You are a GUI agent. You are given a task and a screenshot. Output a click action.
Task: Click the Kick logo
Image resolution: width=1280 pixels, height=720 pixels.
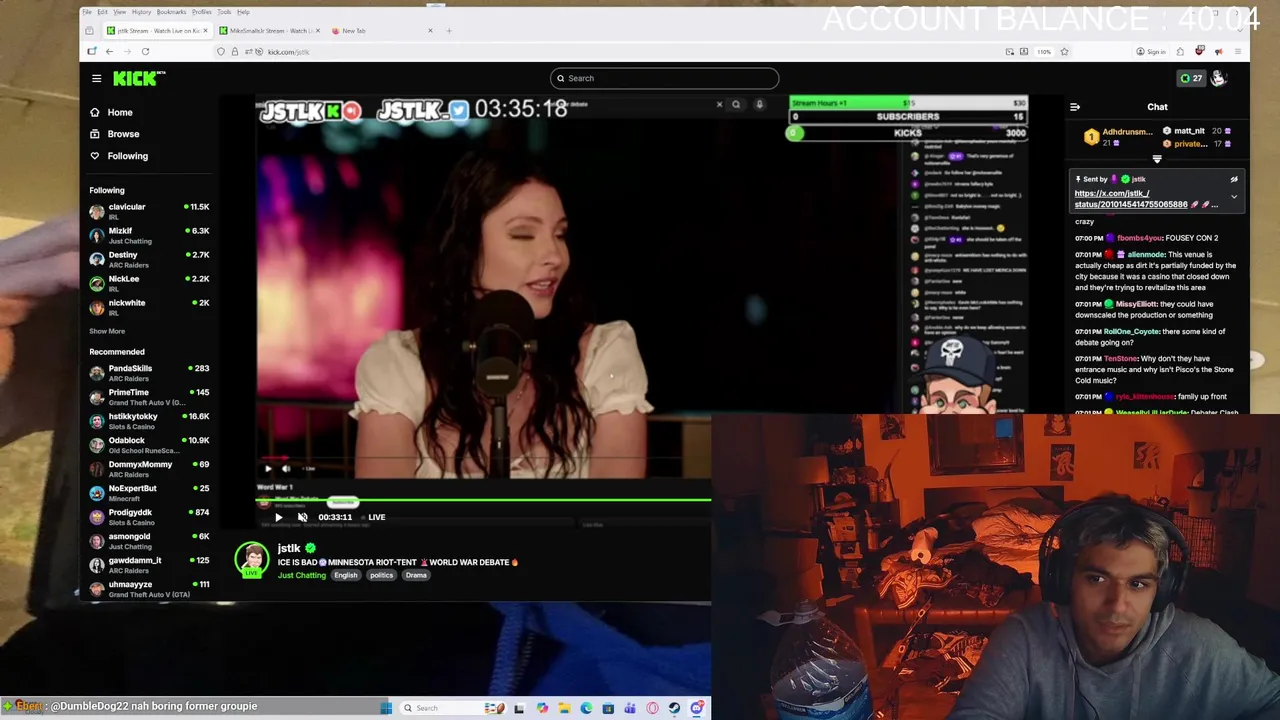coord(138,78)
